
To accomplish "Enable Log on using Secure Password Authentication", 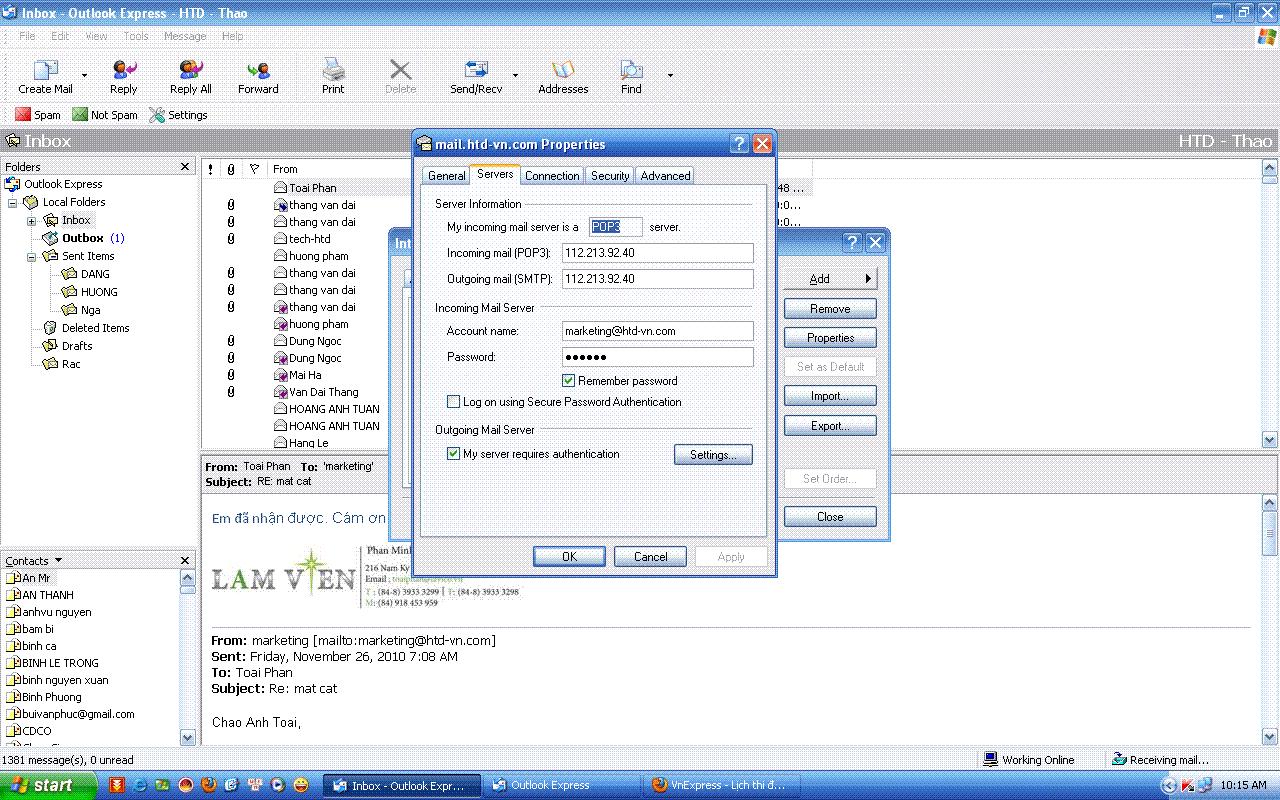I will coord(453,402).
